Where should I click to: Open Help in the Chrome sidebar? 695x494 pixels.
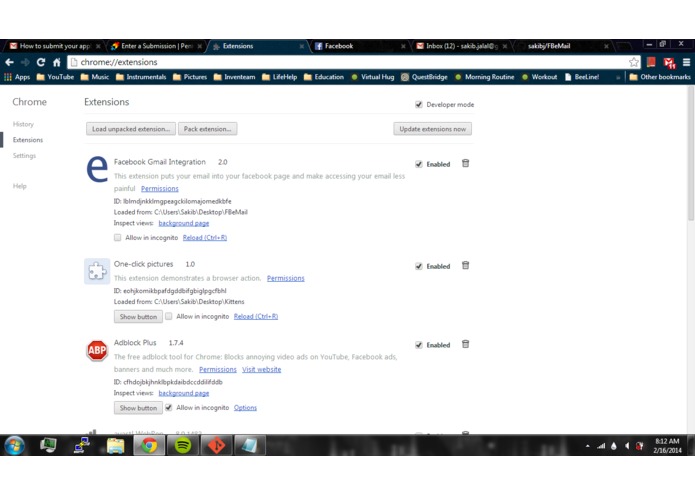(x=20, y=186)
